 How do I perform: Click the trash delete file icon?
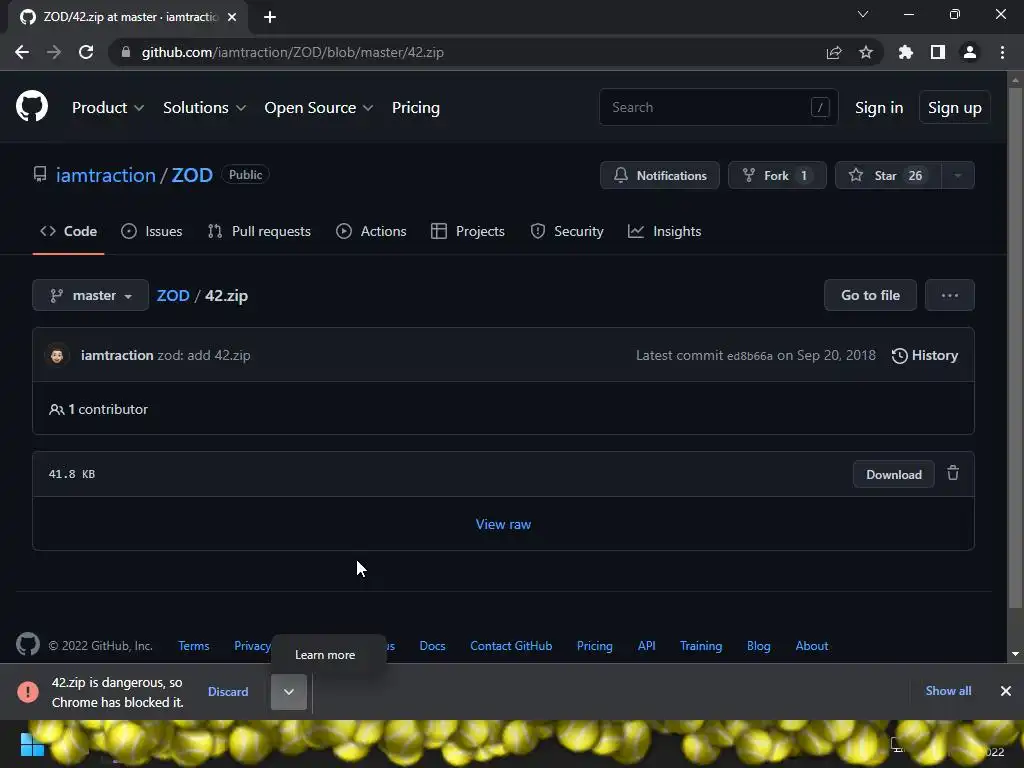coord(953,473)
